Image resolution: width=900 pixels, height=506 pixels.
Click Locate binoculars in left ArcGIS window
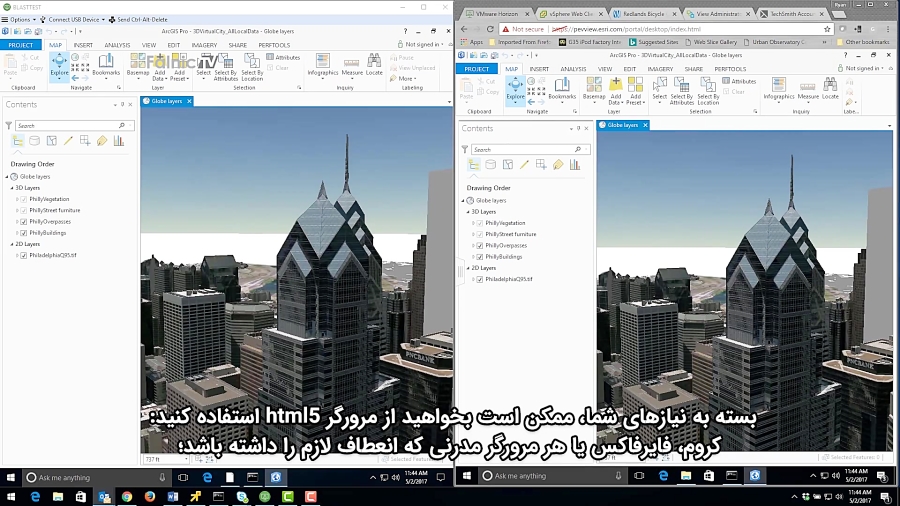(374, 65)
